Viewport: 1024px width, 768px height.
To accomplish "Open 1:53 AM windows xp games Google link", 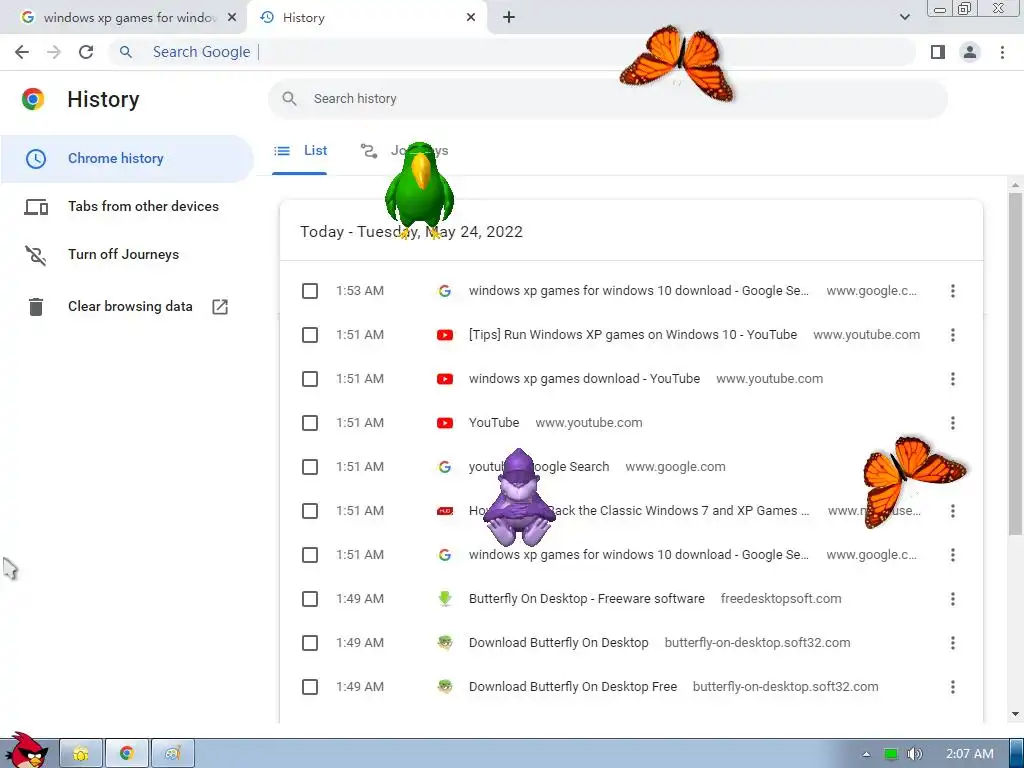I will coord(638,291).
